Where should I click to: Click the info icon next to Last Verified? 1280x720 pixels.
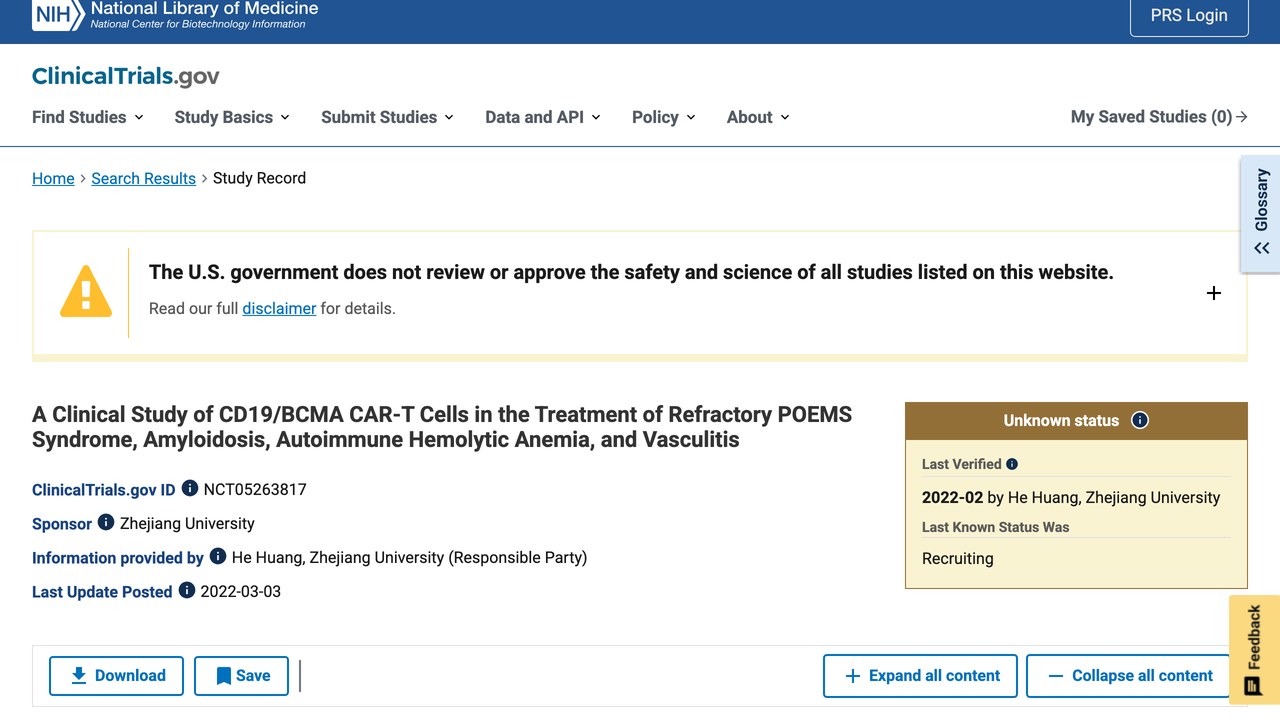coord(1012,464)
